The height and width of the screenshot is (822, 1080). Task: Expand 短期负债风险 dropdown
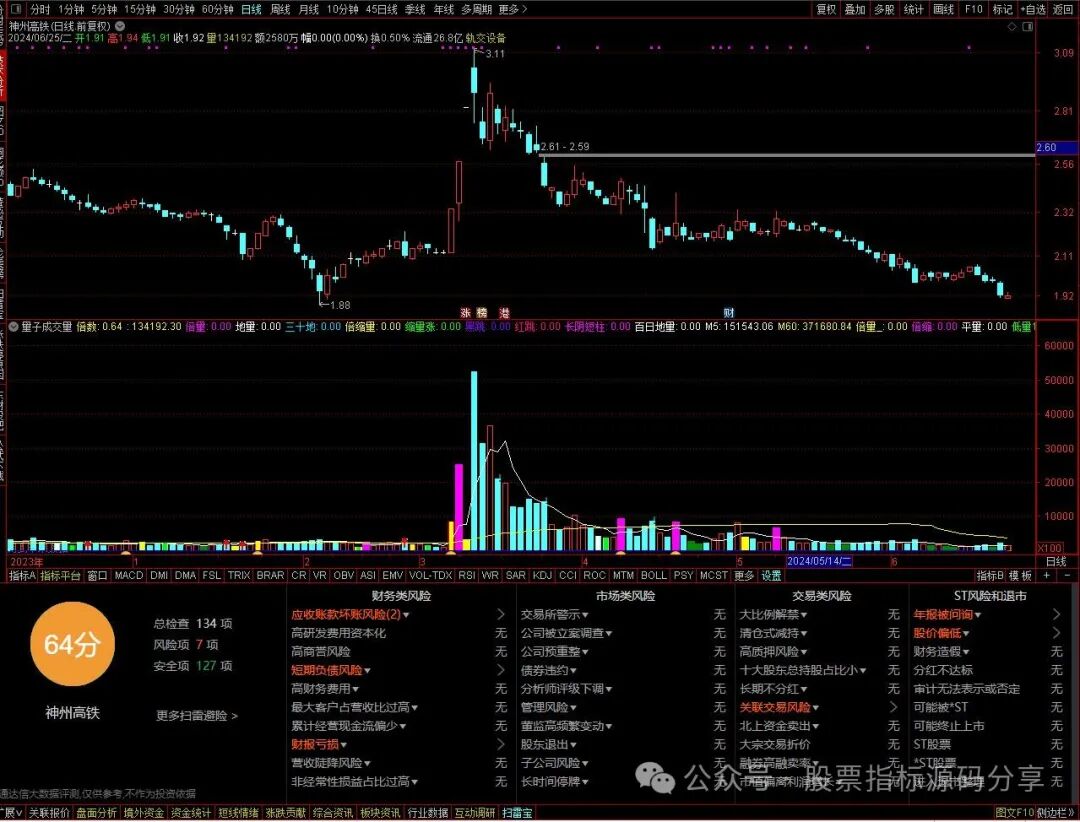click(x=367, y=670)
